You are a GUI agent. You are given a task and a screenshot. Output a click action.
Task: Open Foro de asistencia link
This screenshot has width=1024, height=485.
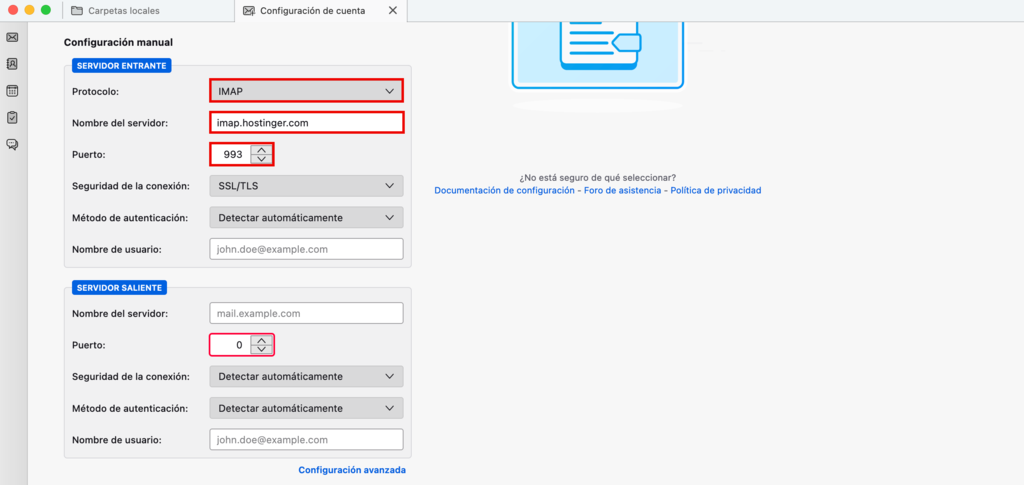coord(622,191)
